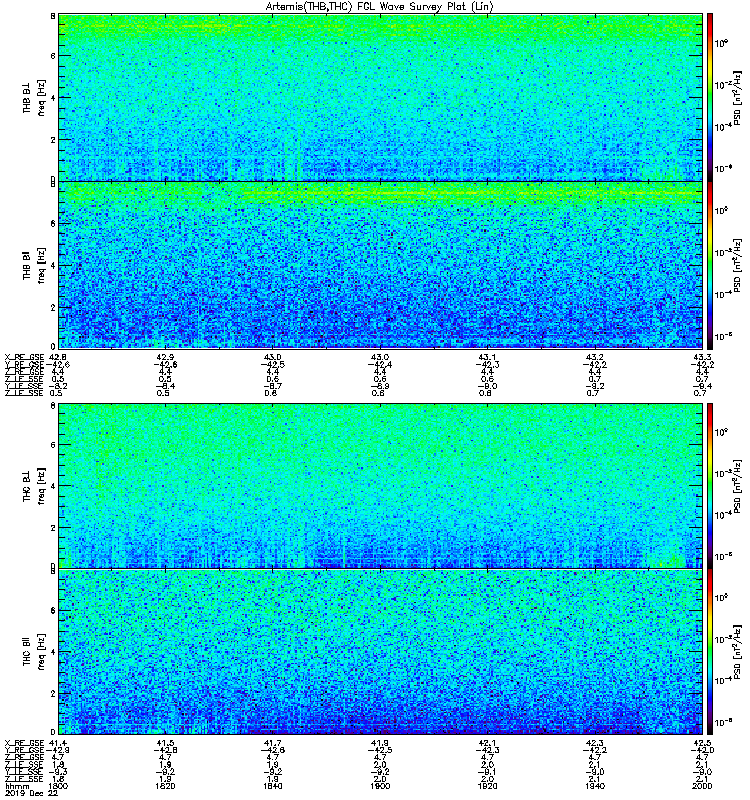750x800 pixels.
Task: Click the '-8.2' Y_LE_SSE value for THB
Action: [x=58, y=386]
